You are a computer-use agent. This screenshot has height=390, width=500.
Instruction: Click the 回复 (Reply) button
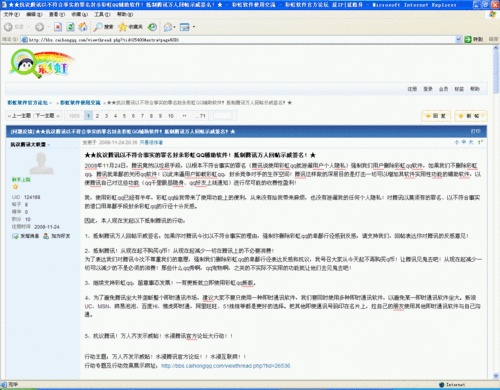436,116
